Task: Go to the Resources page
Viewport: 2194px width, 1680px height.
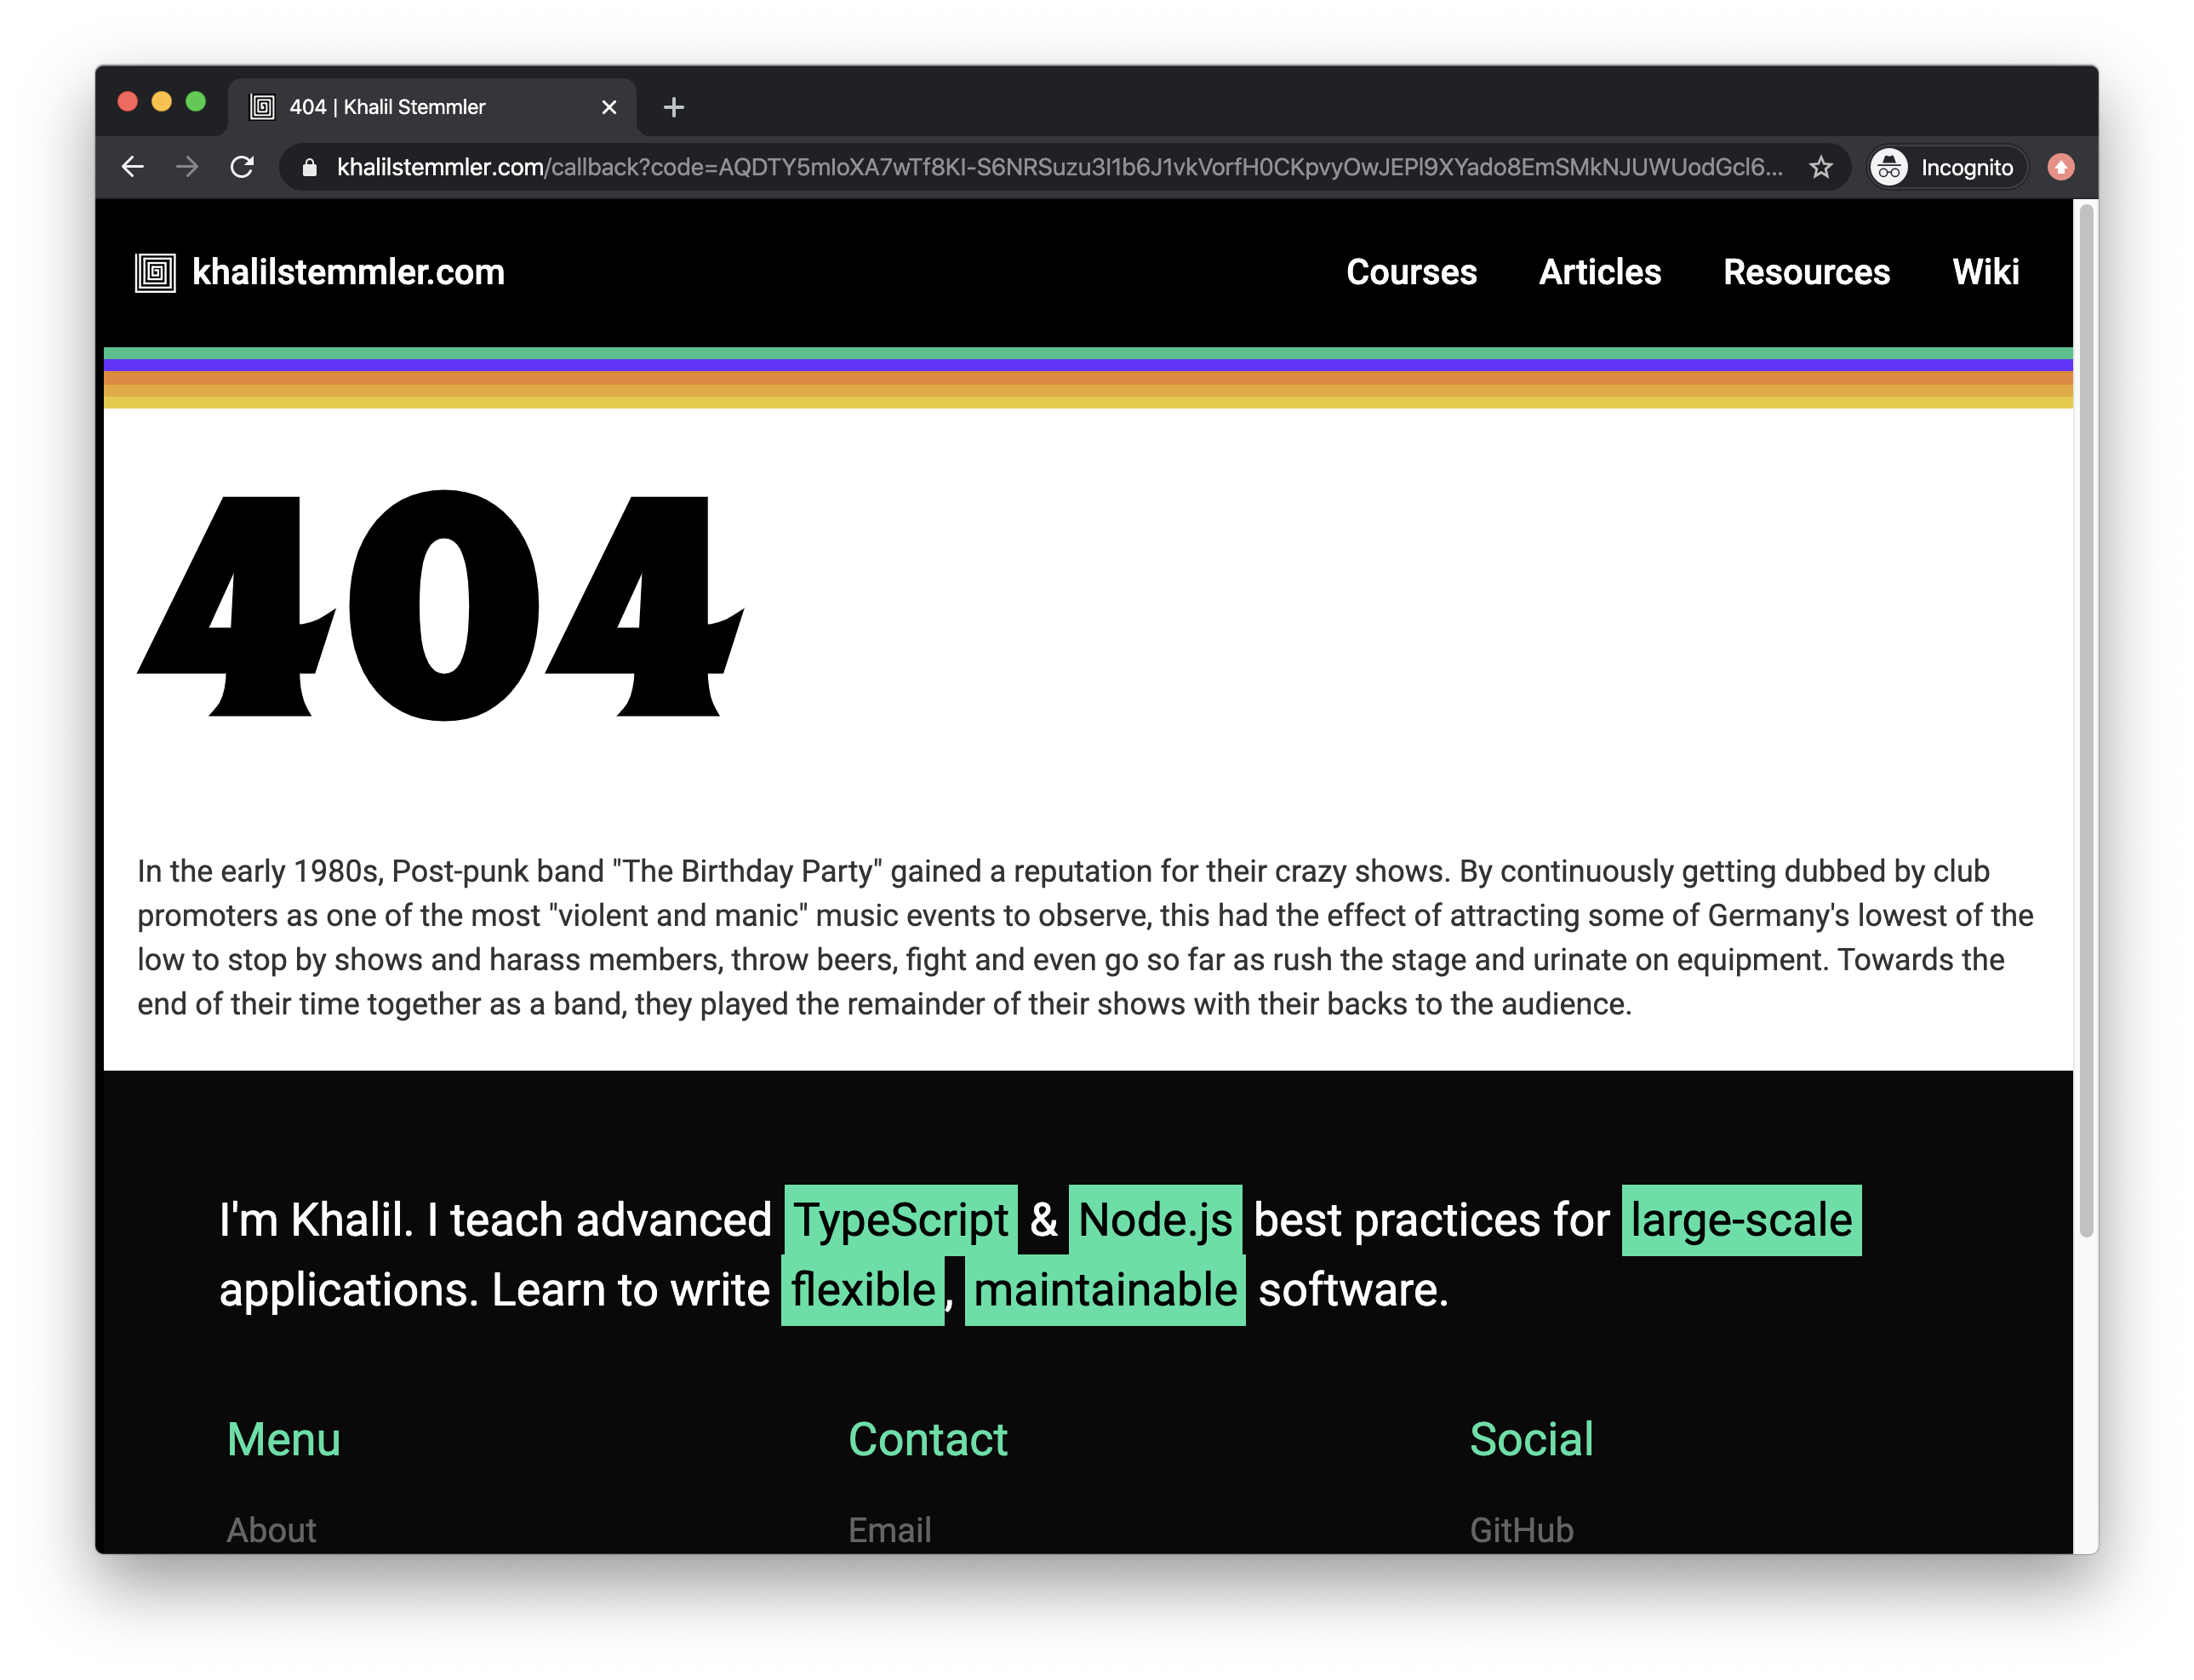Action: click(x=1806, y=272)
